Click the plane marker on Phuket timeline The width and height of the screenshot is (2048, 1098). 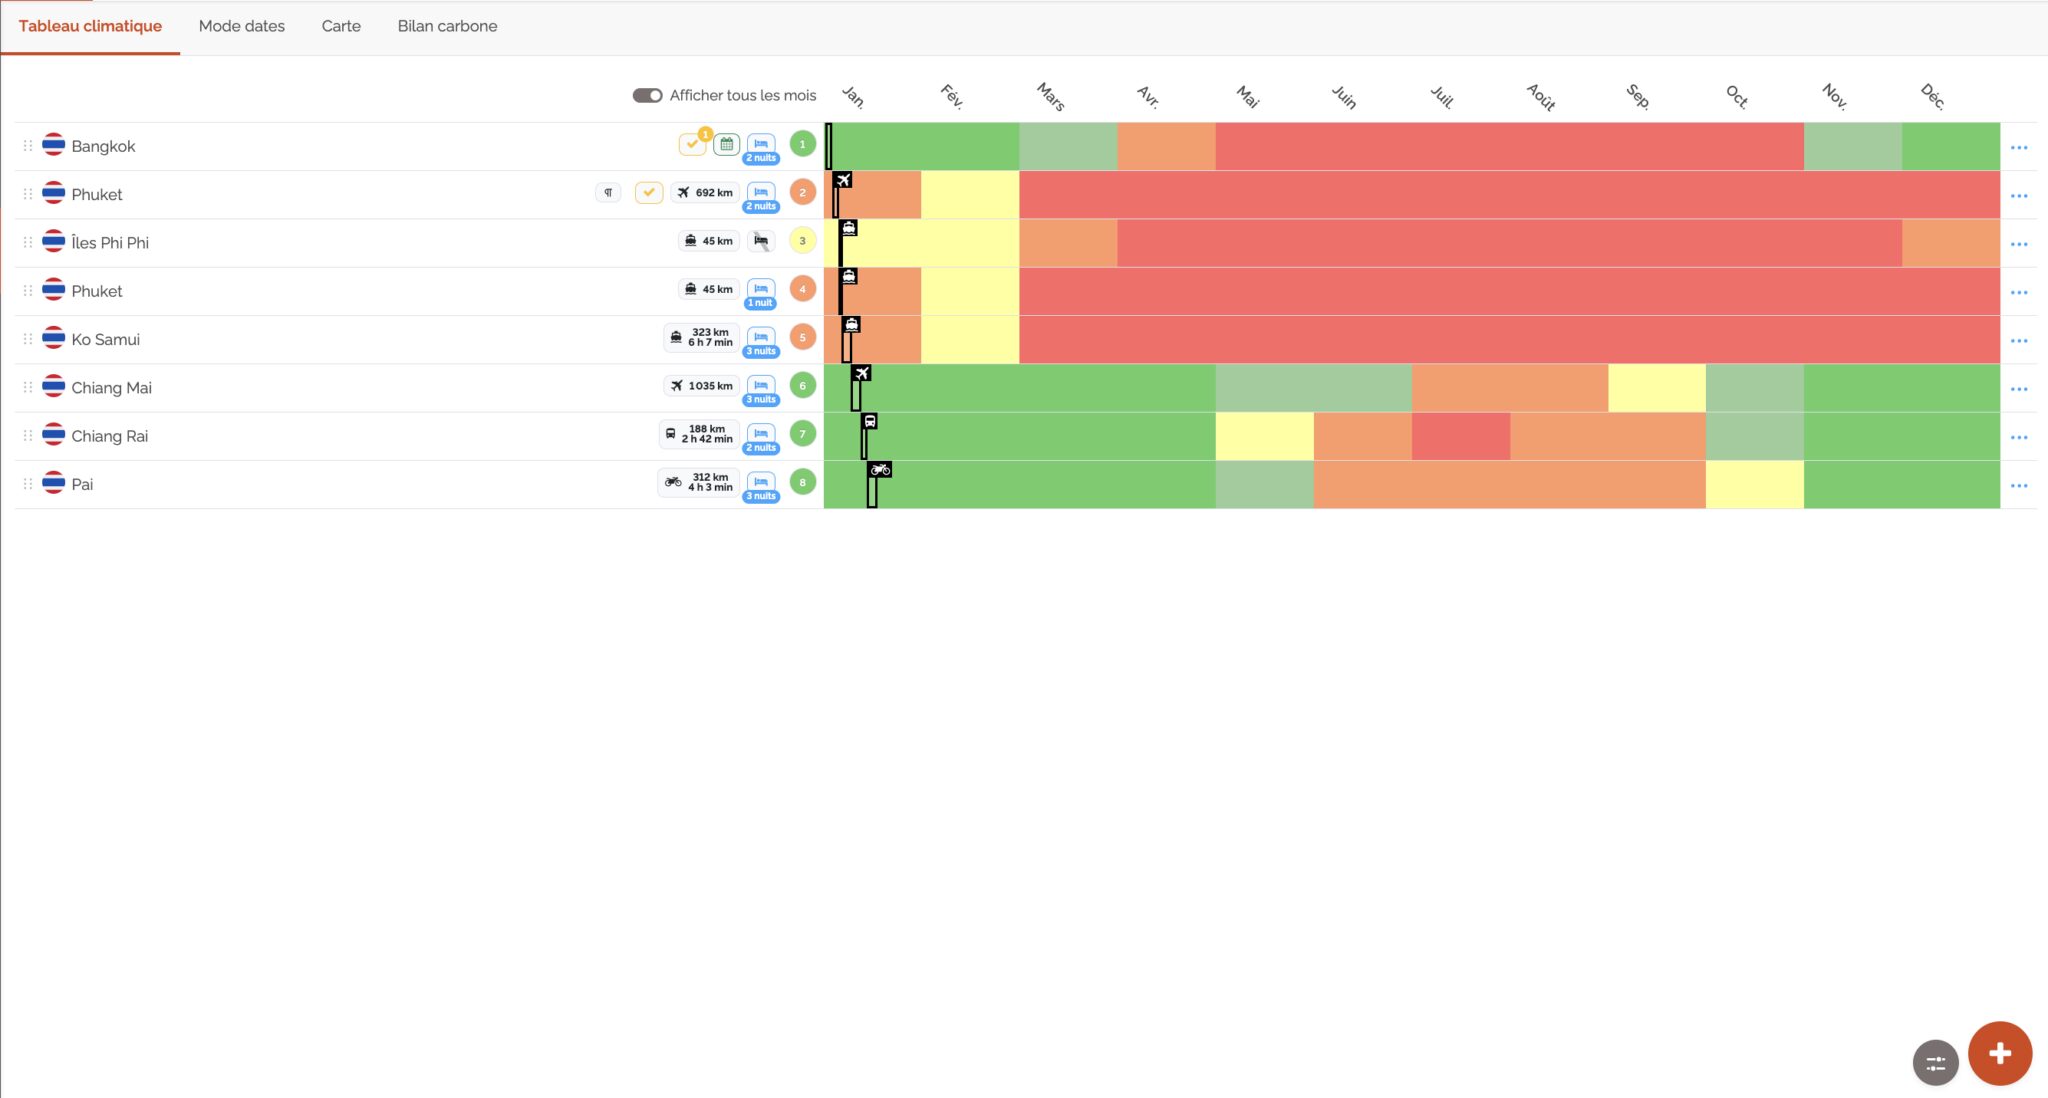coord(843,180)
